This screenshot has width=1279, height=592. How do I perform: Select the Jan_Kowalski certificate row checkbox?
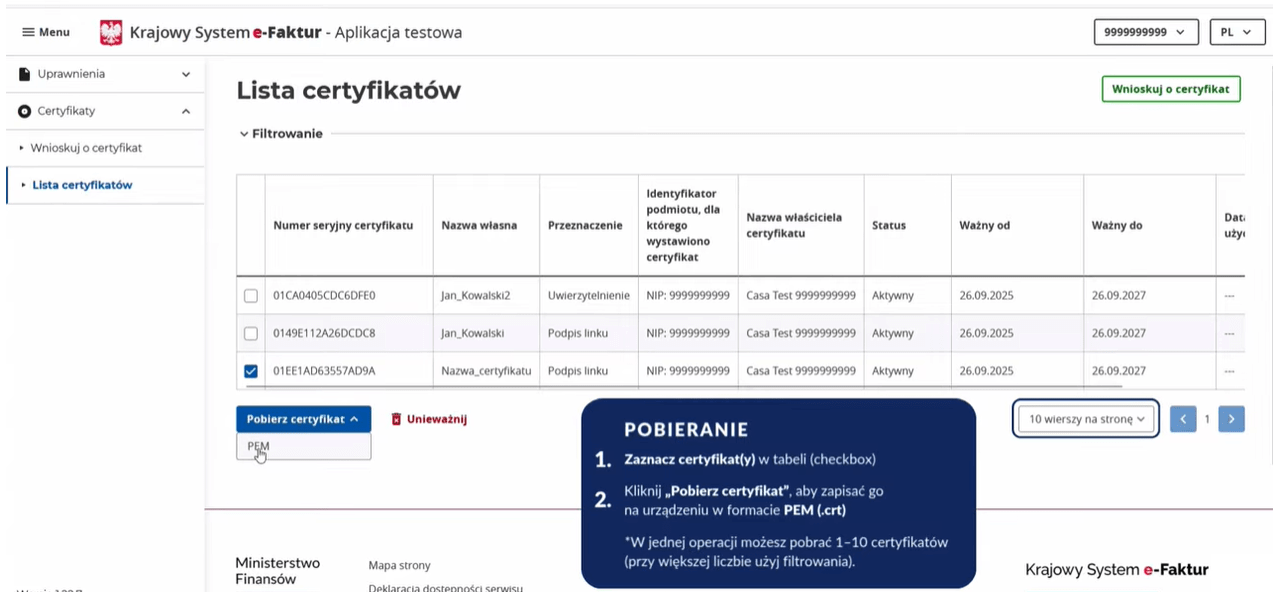[250, 333]
